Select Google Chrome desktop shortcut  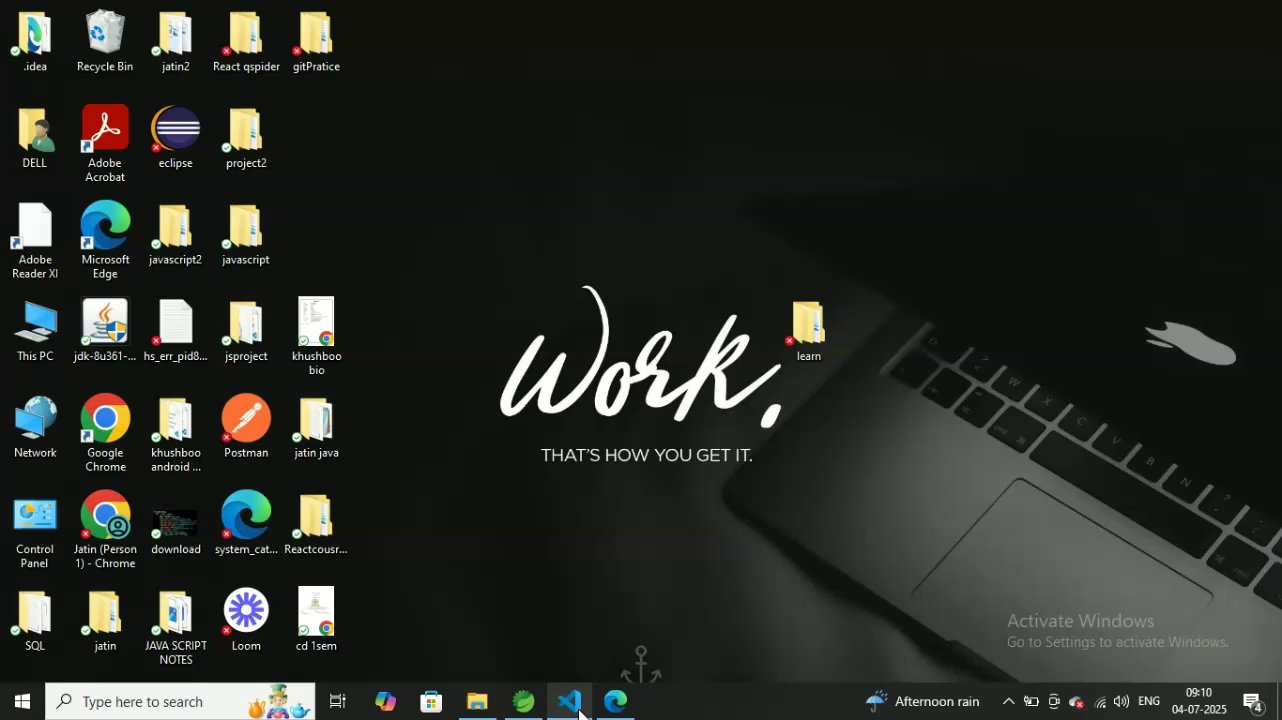pyautogui.click(x=105, y=434)
